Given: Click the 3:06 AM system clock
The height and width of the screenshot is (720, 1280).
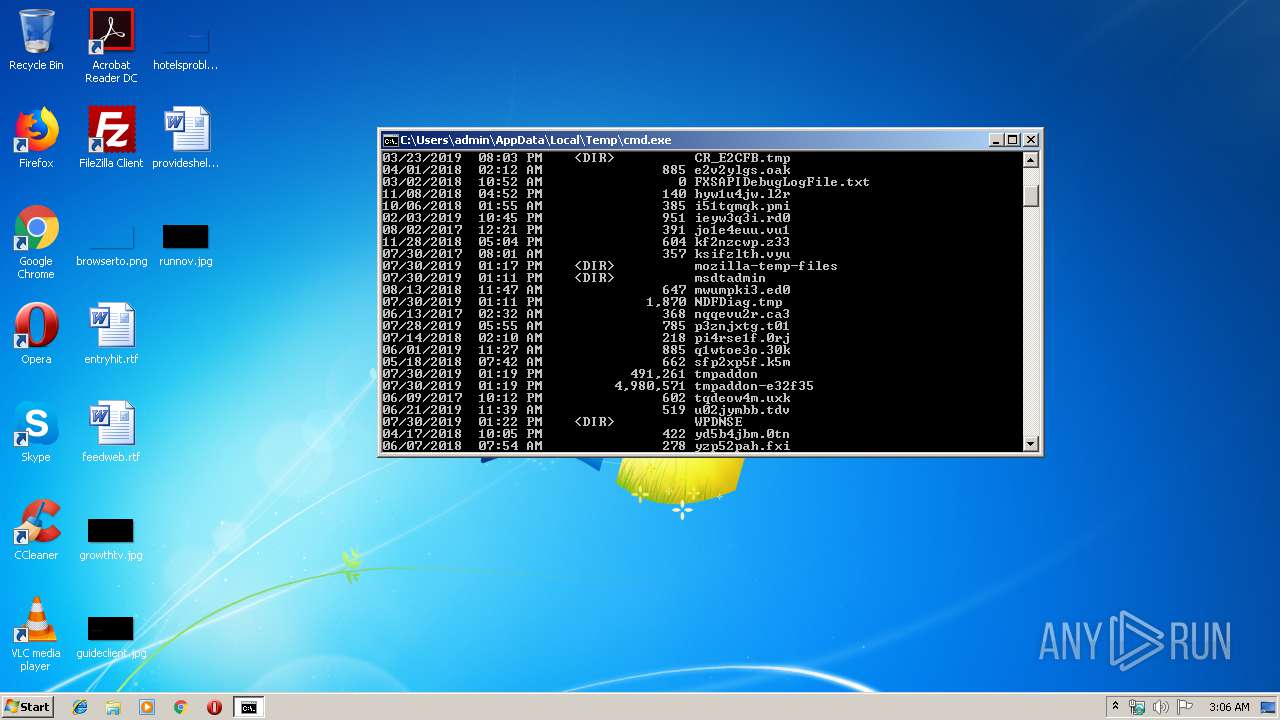Looking at the screenshot, I should 1229,707.
